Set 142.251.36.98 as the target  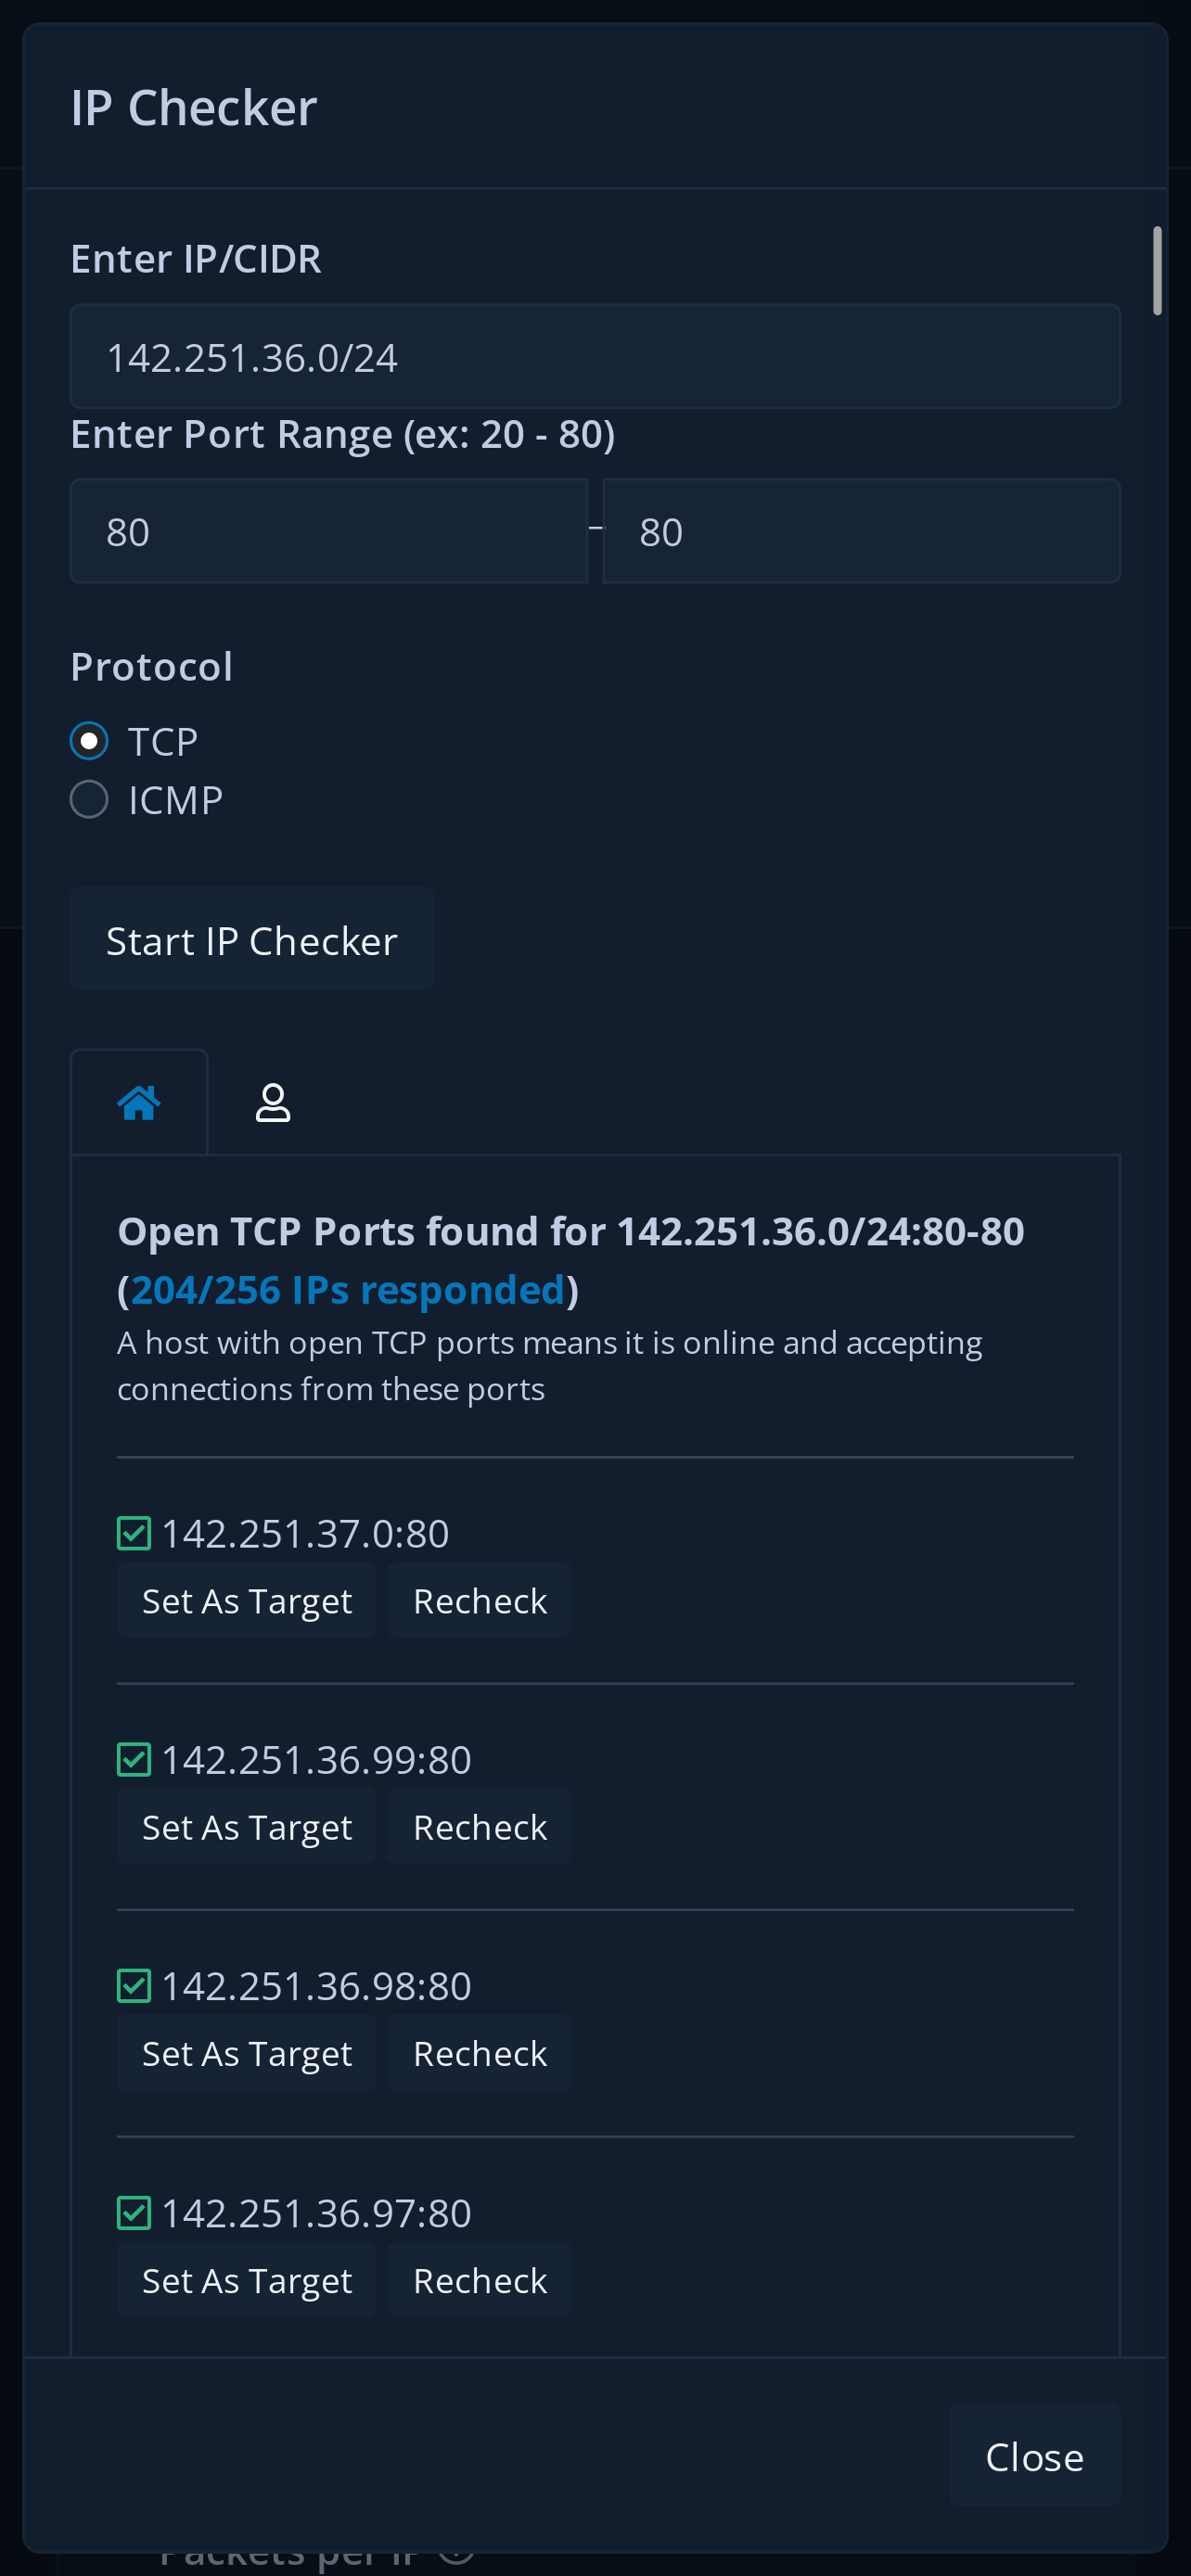click(x=246, y=2053)
